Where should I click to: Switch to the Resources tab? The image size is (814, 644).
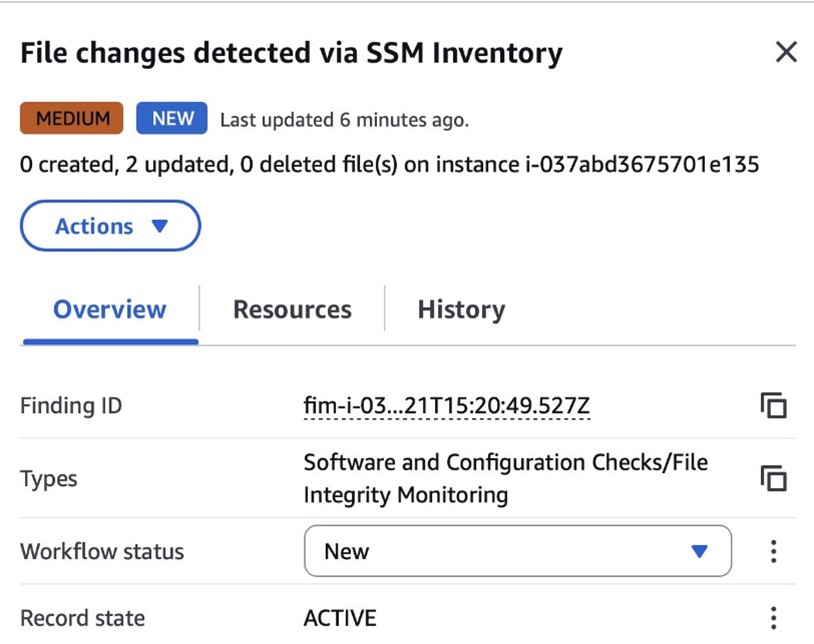point(291,309)
